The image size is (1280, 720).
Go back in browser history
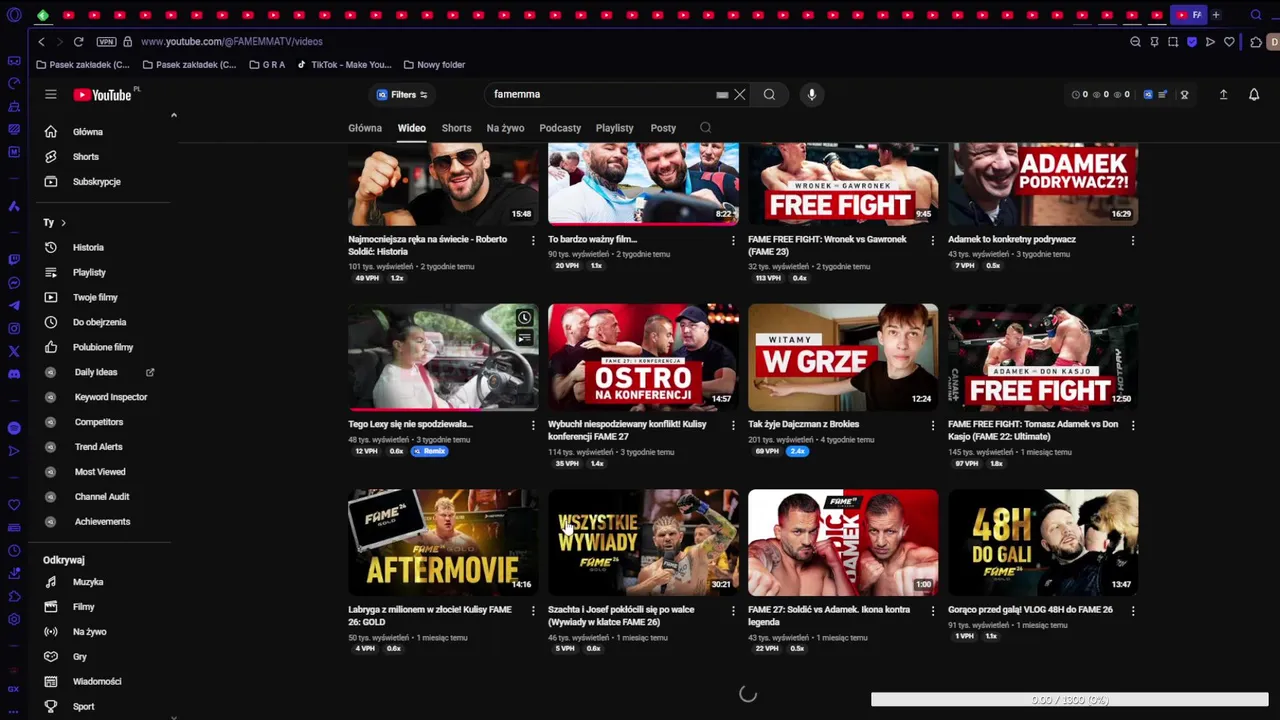click(x=41, y=41)
